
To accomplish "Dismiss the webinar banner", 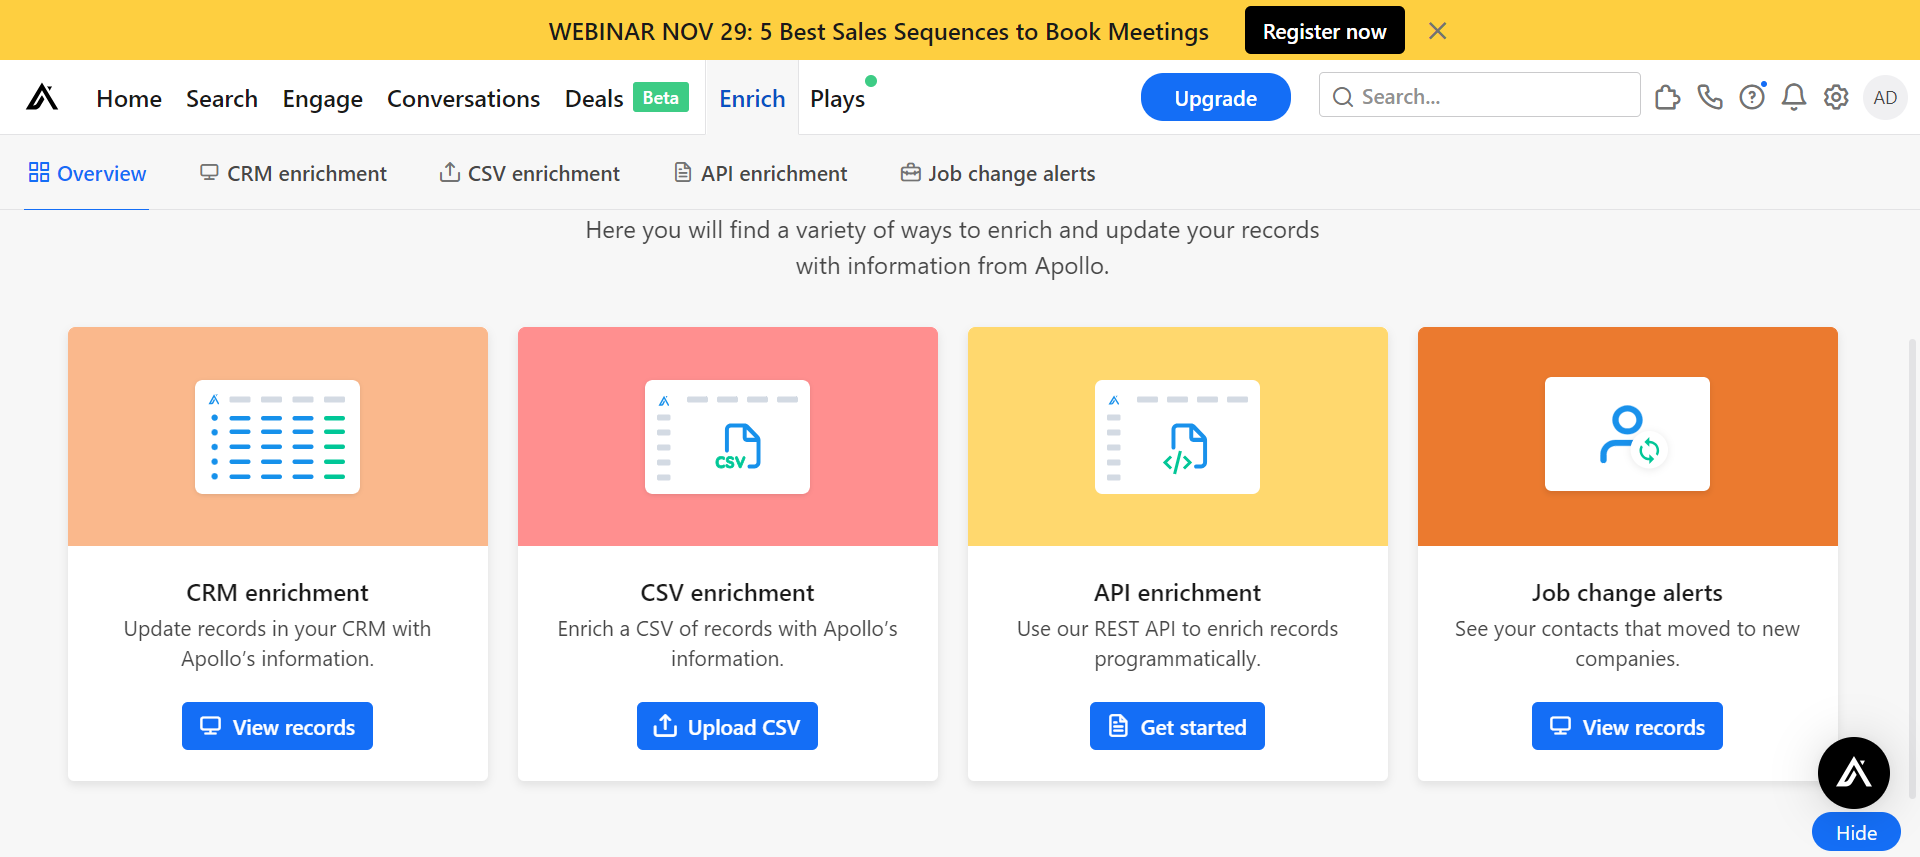I will point(1437,31).
